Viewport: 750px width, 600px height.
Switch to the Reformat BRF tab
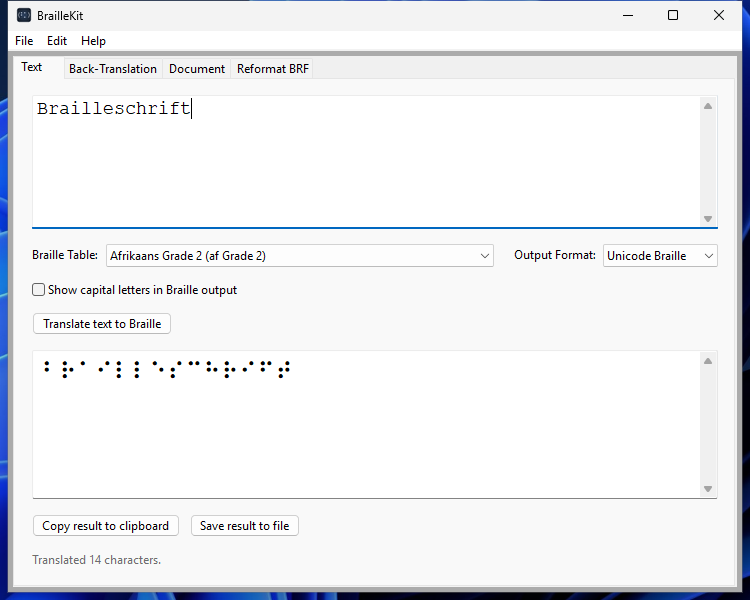[x=273, y=69]
